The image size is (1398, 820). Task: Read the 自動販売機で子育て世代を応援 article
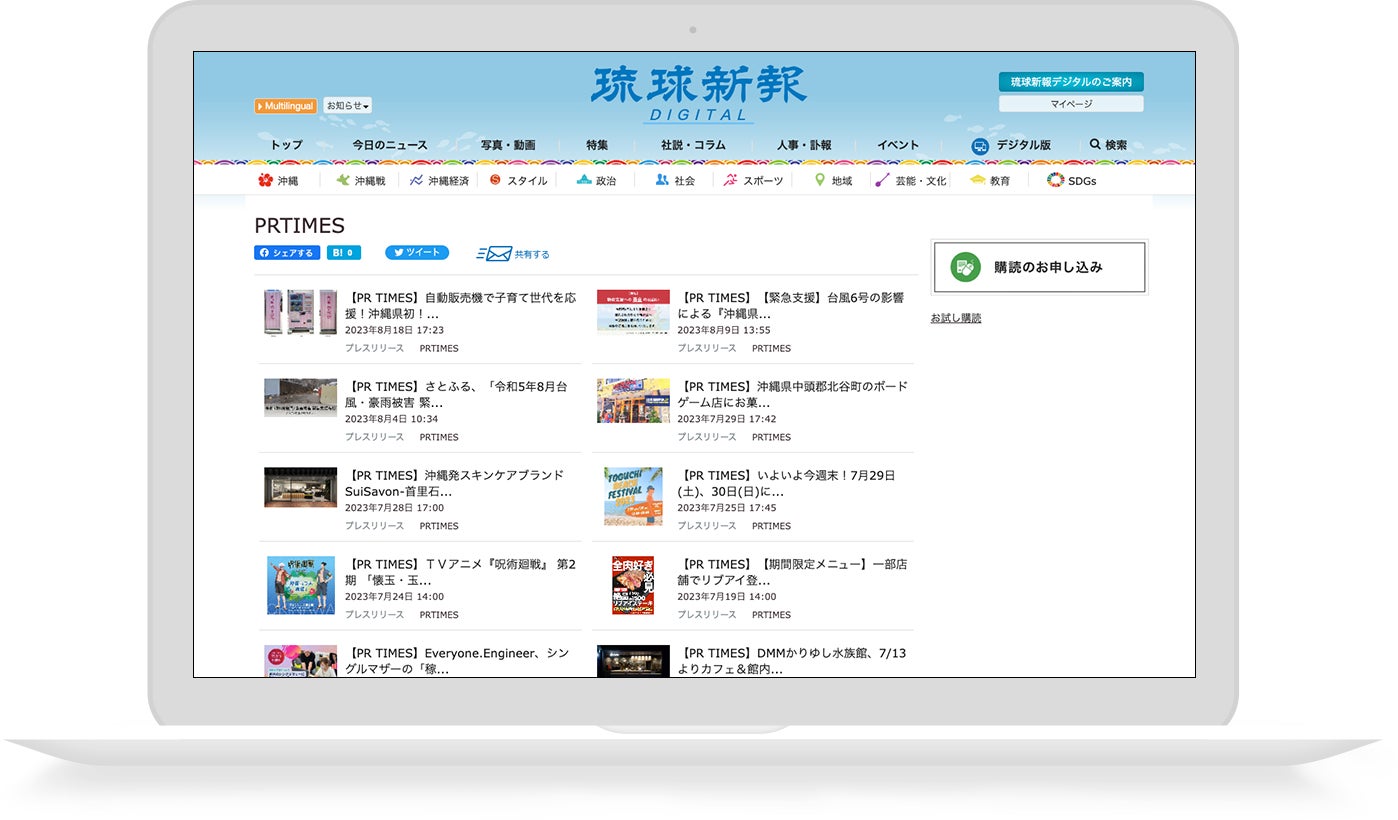click(460, 306)
